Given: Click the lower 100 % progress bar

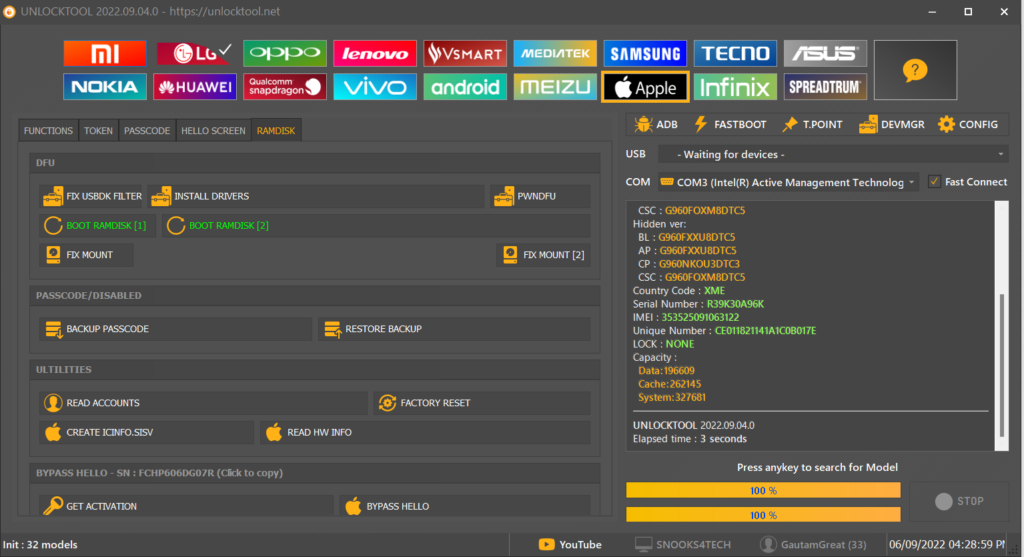Looking at the screenshot, I should 763,515.
